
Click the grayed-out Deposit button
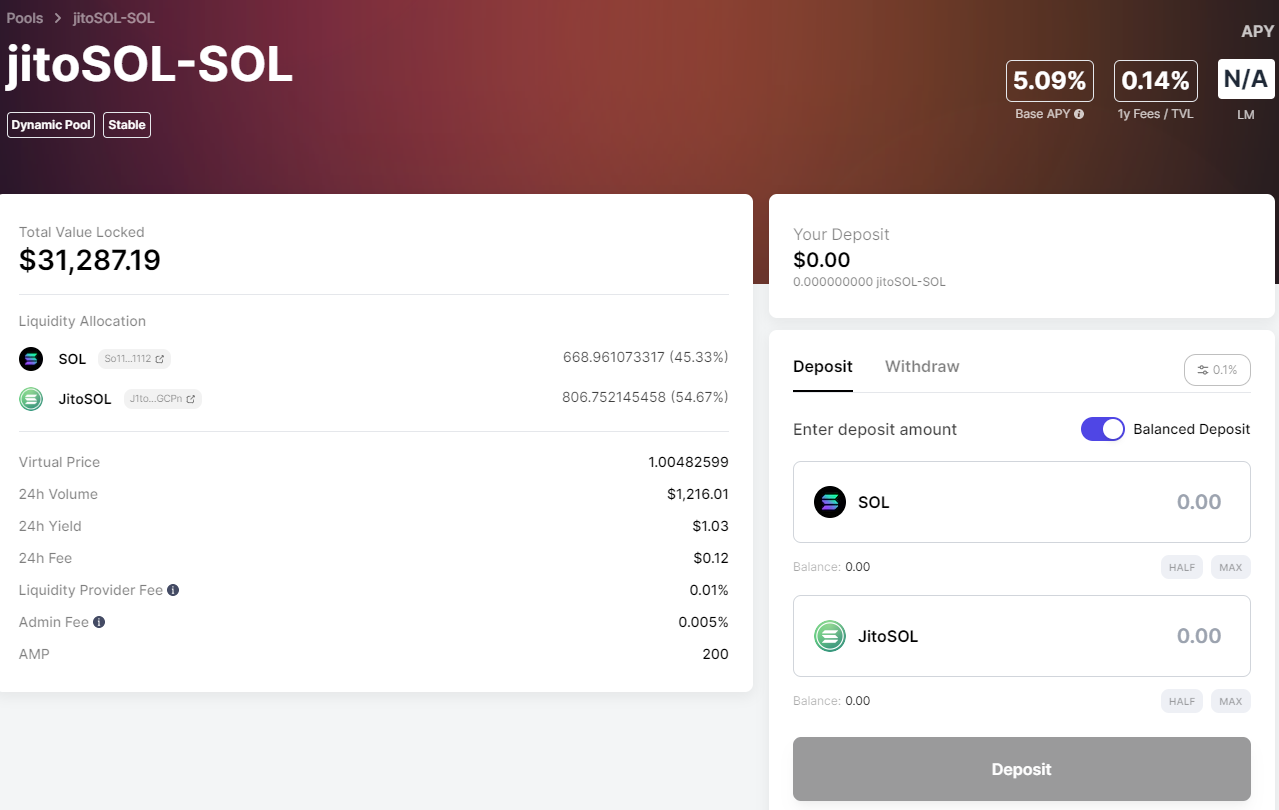(1022, 769)
